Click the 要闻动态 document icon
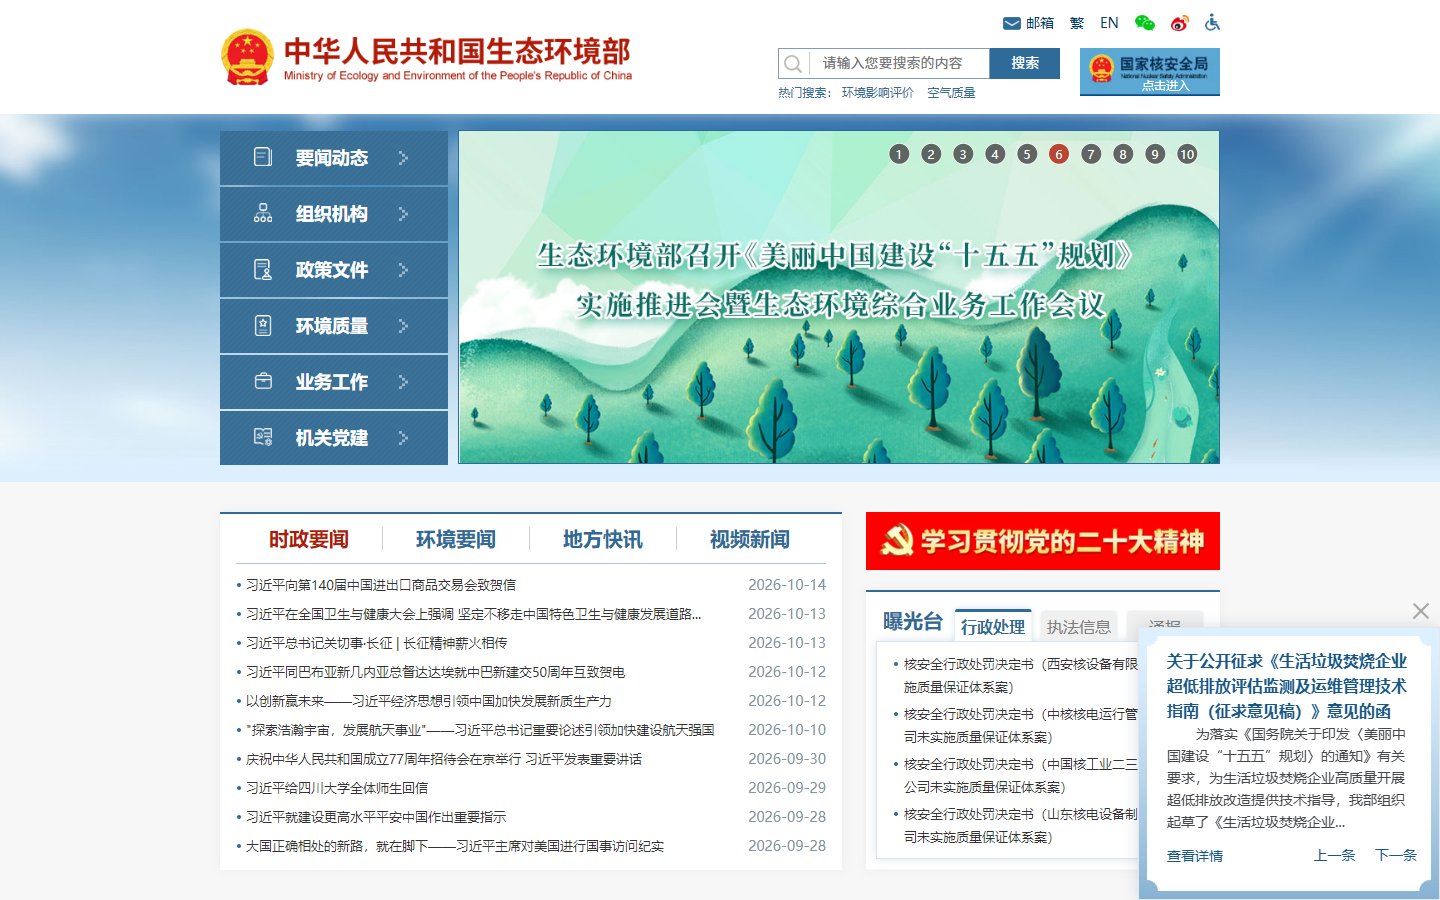Viewport: 1440px width, 900px height. pos(263,157)
